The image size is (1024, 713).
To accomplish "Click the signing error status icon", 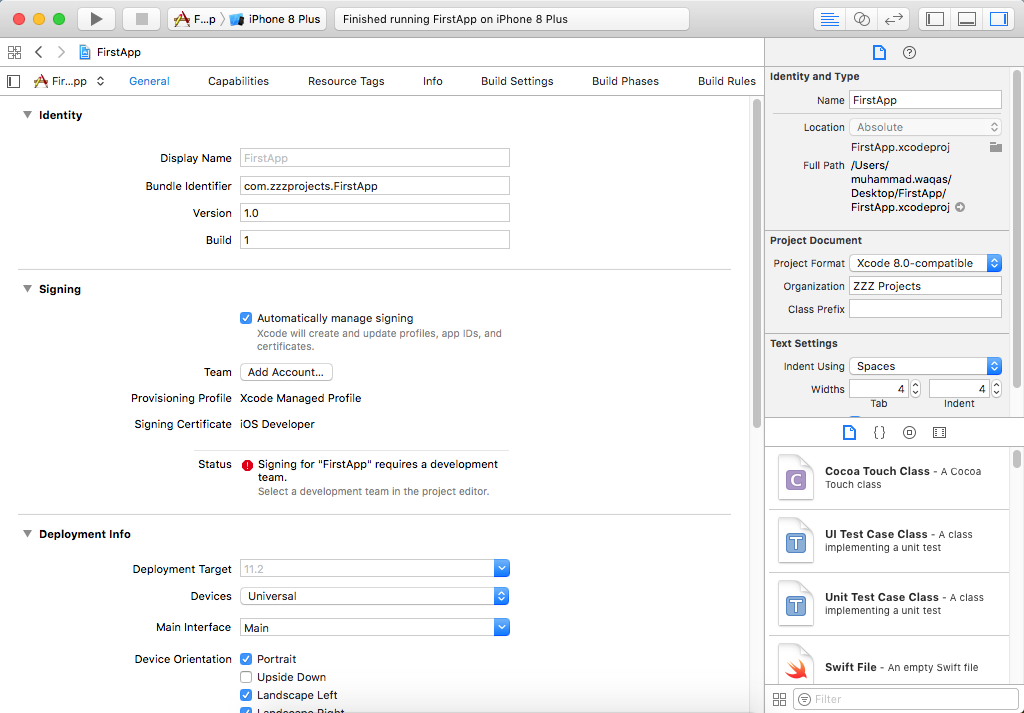I will pyautogui.click(x=247, y=465).
